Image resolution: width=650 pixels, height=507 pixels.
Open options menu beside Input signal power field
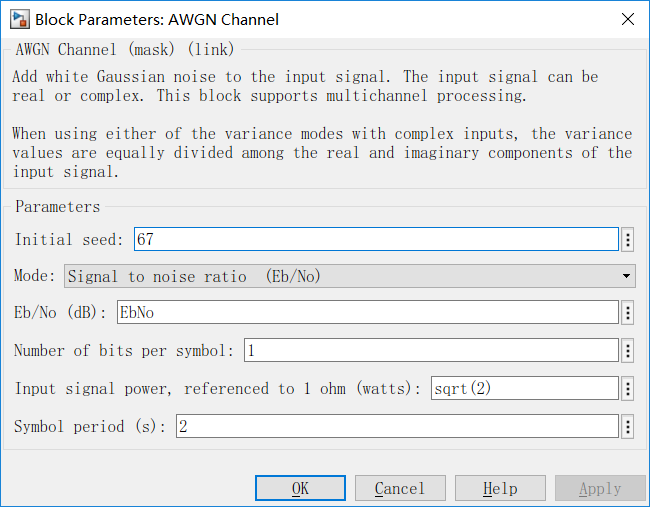(628, 389)
